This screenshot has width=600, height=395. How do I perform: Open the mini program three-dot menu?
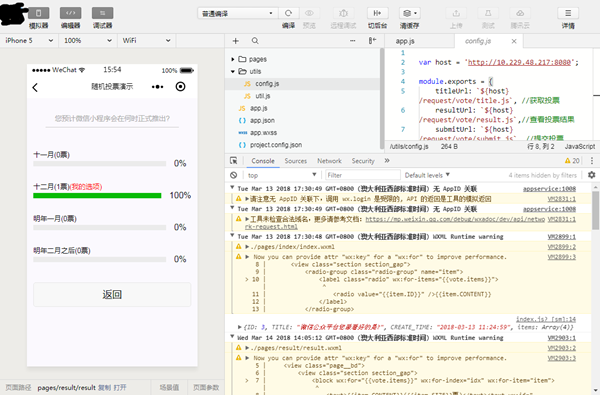point(157,87)
